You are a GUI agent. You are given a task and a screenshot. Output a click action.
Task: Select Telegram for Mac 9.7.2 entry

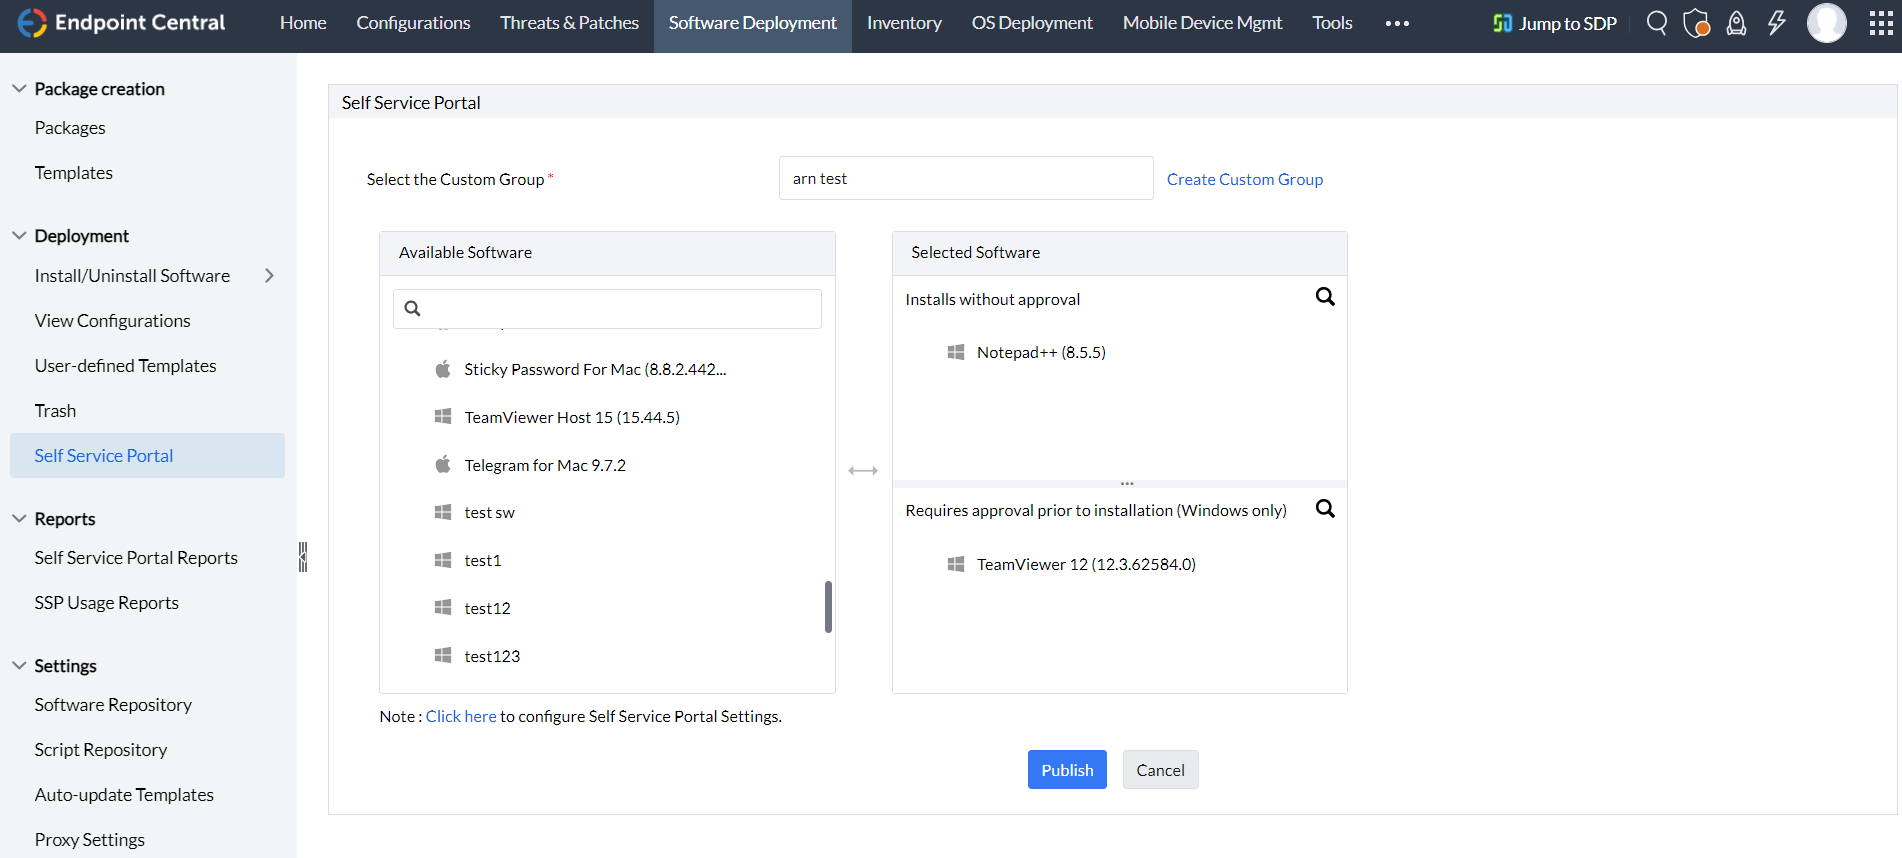click(545, 465)
